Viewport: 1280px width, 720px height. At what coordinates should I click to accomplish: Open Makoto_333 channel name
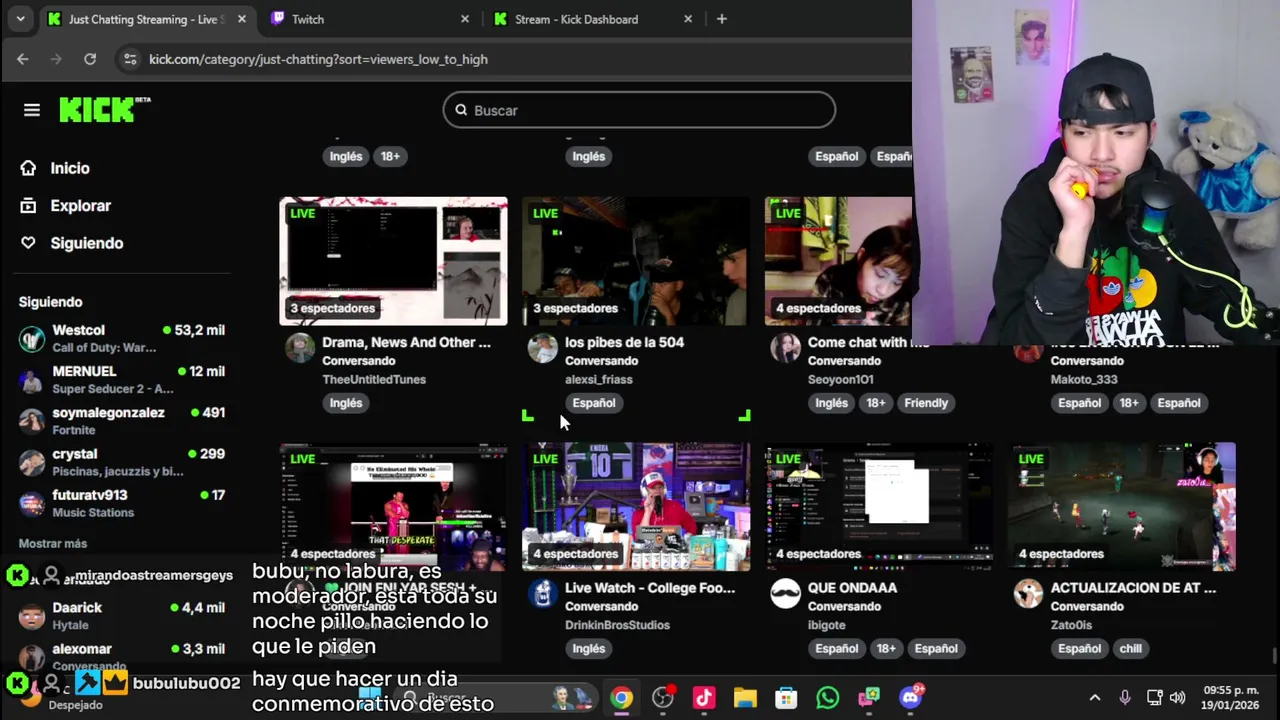[1084, 379]
